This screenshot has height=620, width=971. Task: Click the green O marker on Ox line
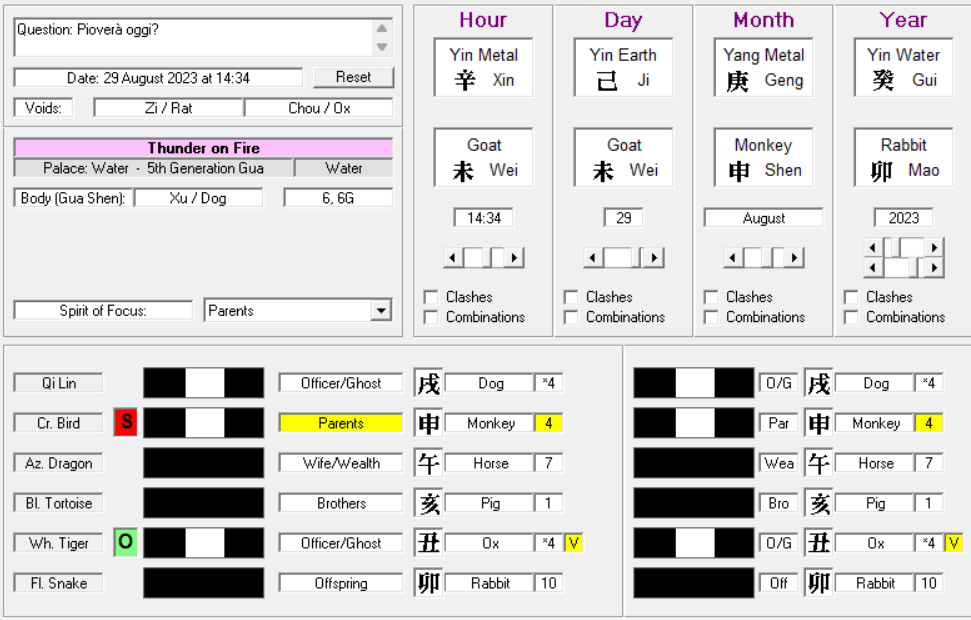point(126,543)
